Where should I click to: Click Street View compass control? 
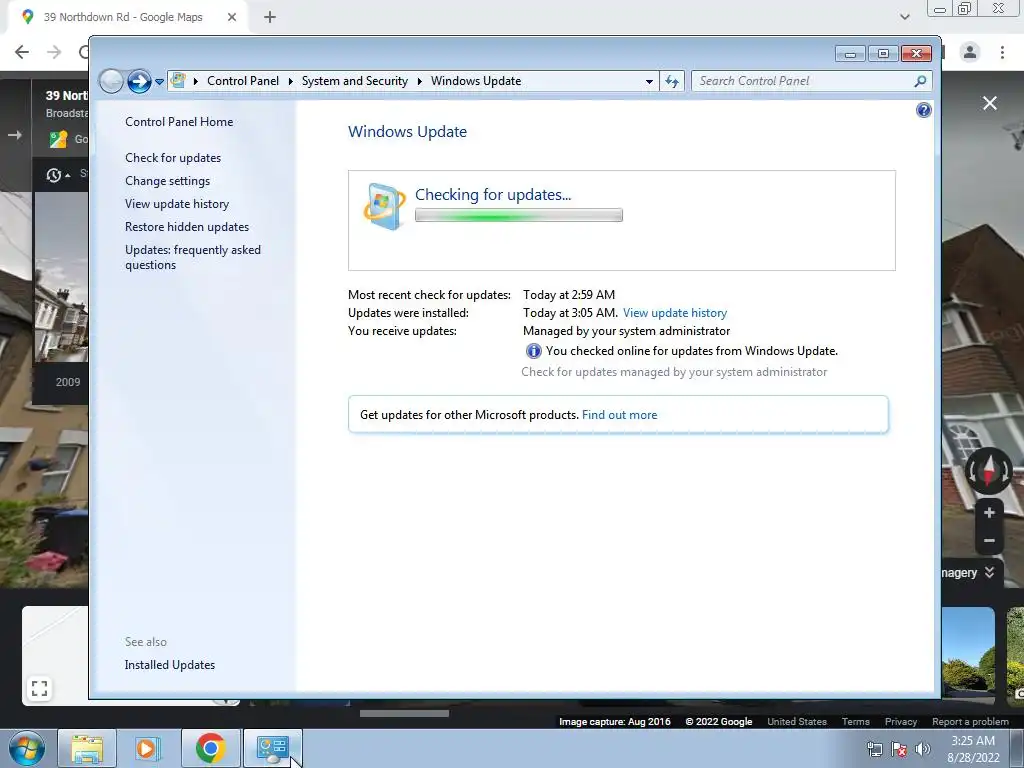point(989,470)
